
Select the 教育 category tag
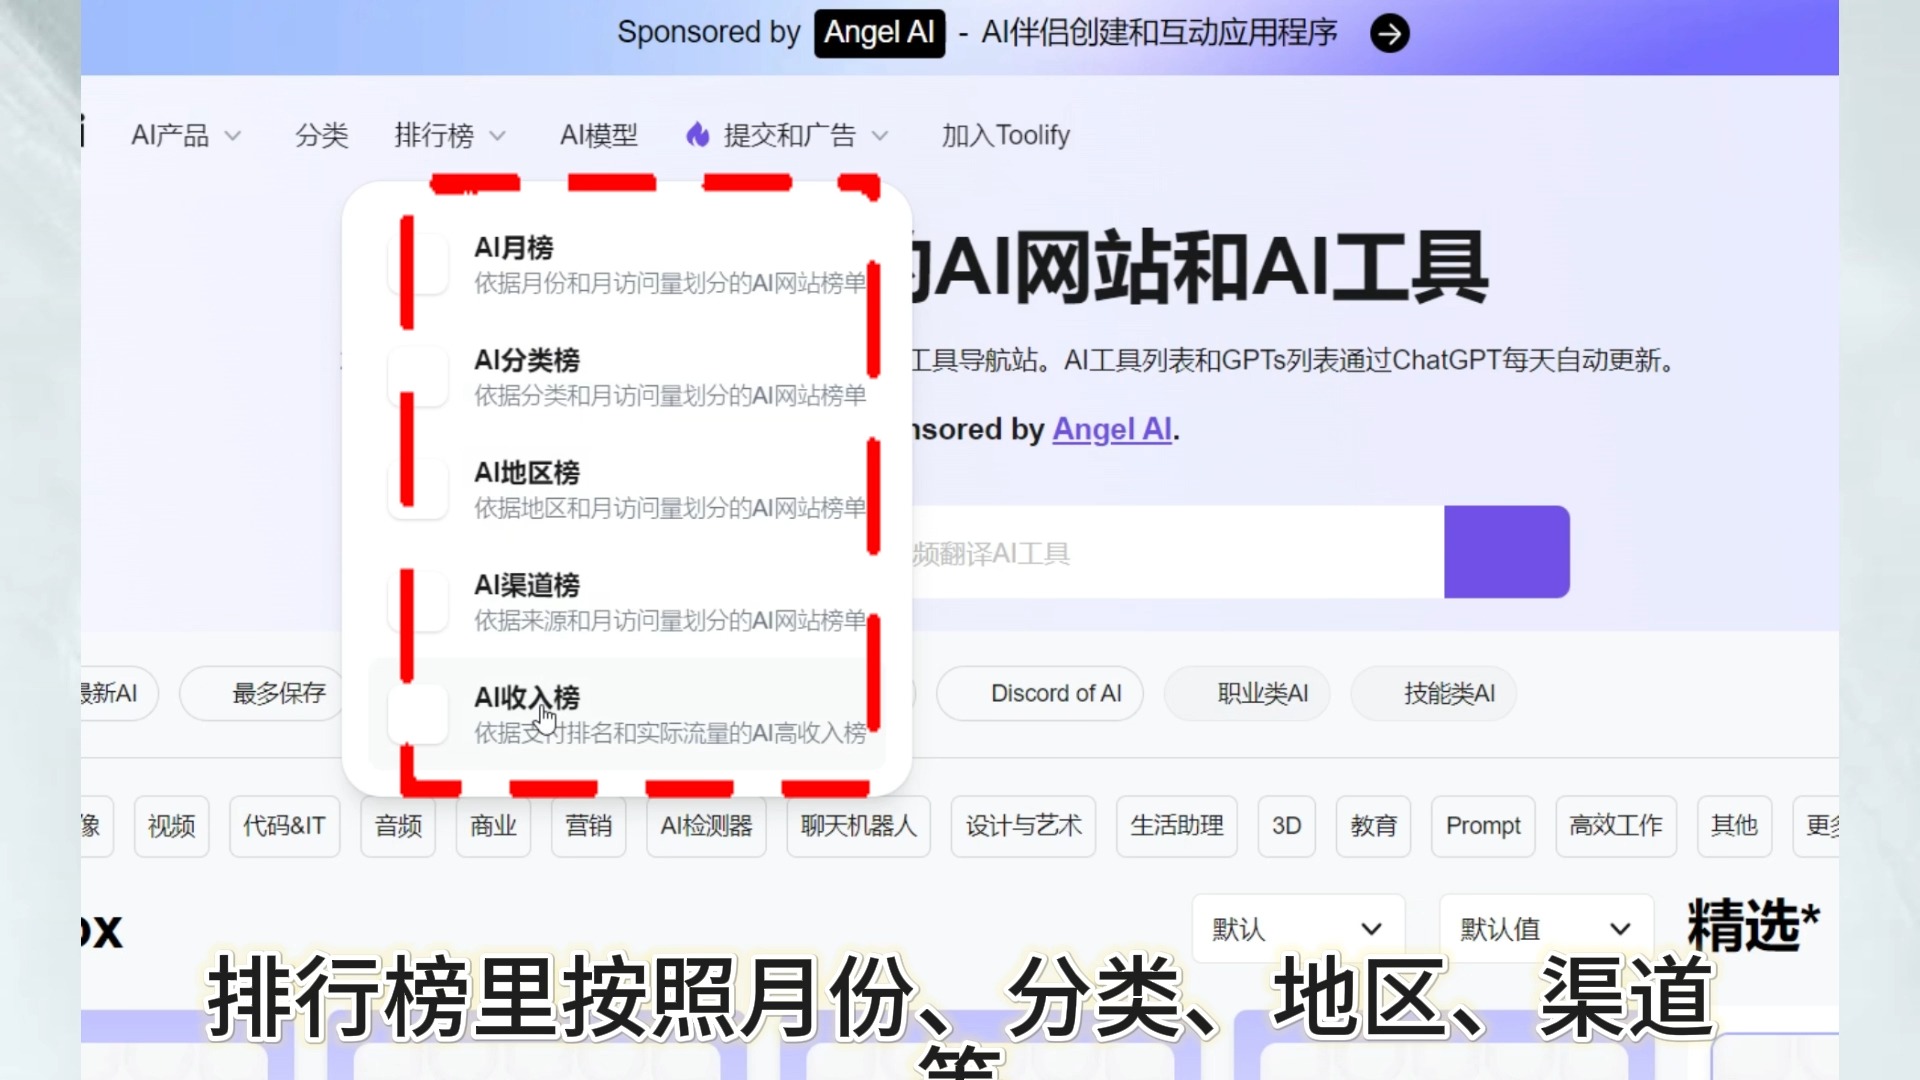coord(1373,826)
